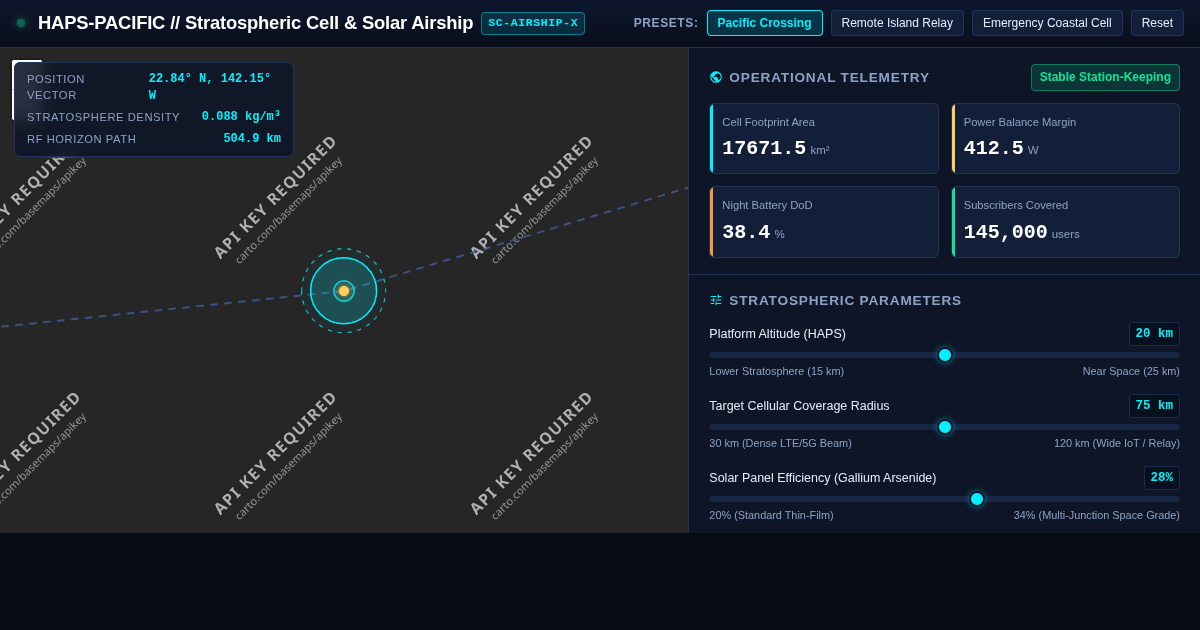Click the globe icon beside Operational Telemetry

coord(716,77)
